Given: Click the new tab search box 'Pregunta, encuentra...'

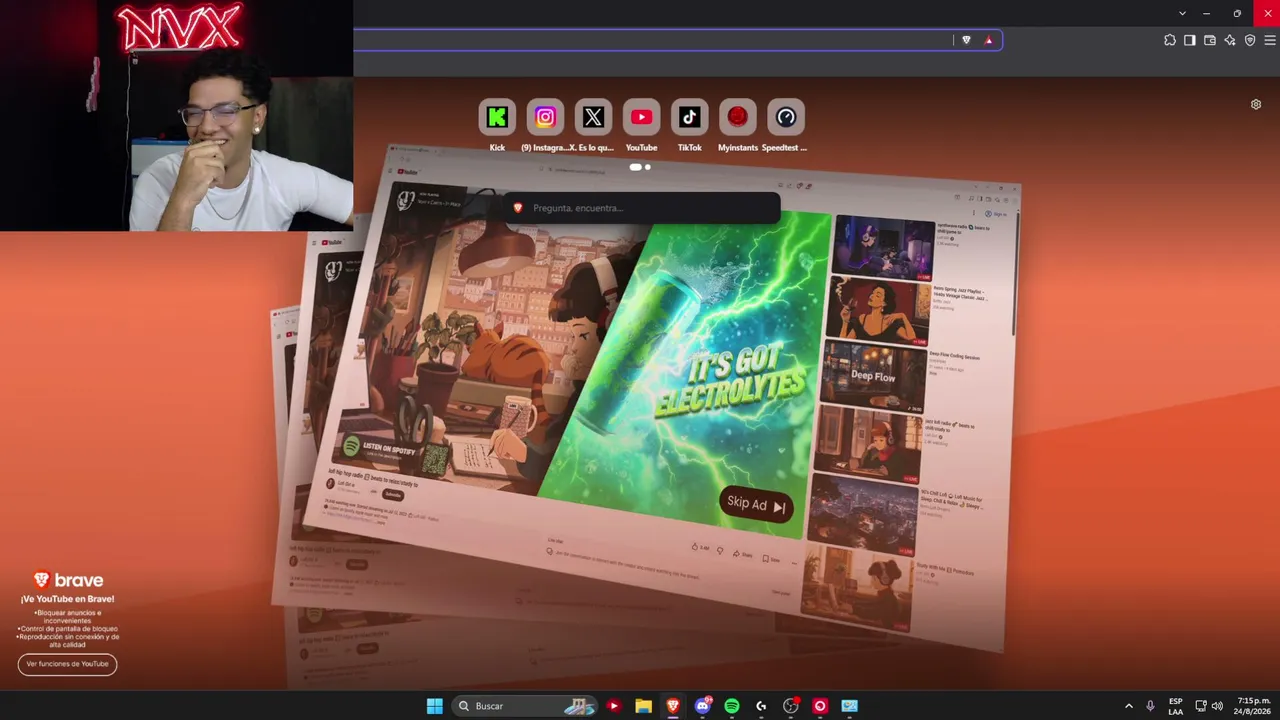Looking at the screenshot, I should [641, 208].
